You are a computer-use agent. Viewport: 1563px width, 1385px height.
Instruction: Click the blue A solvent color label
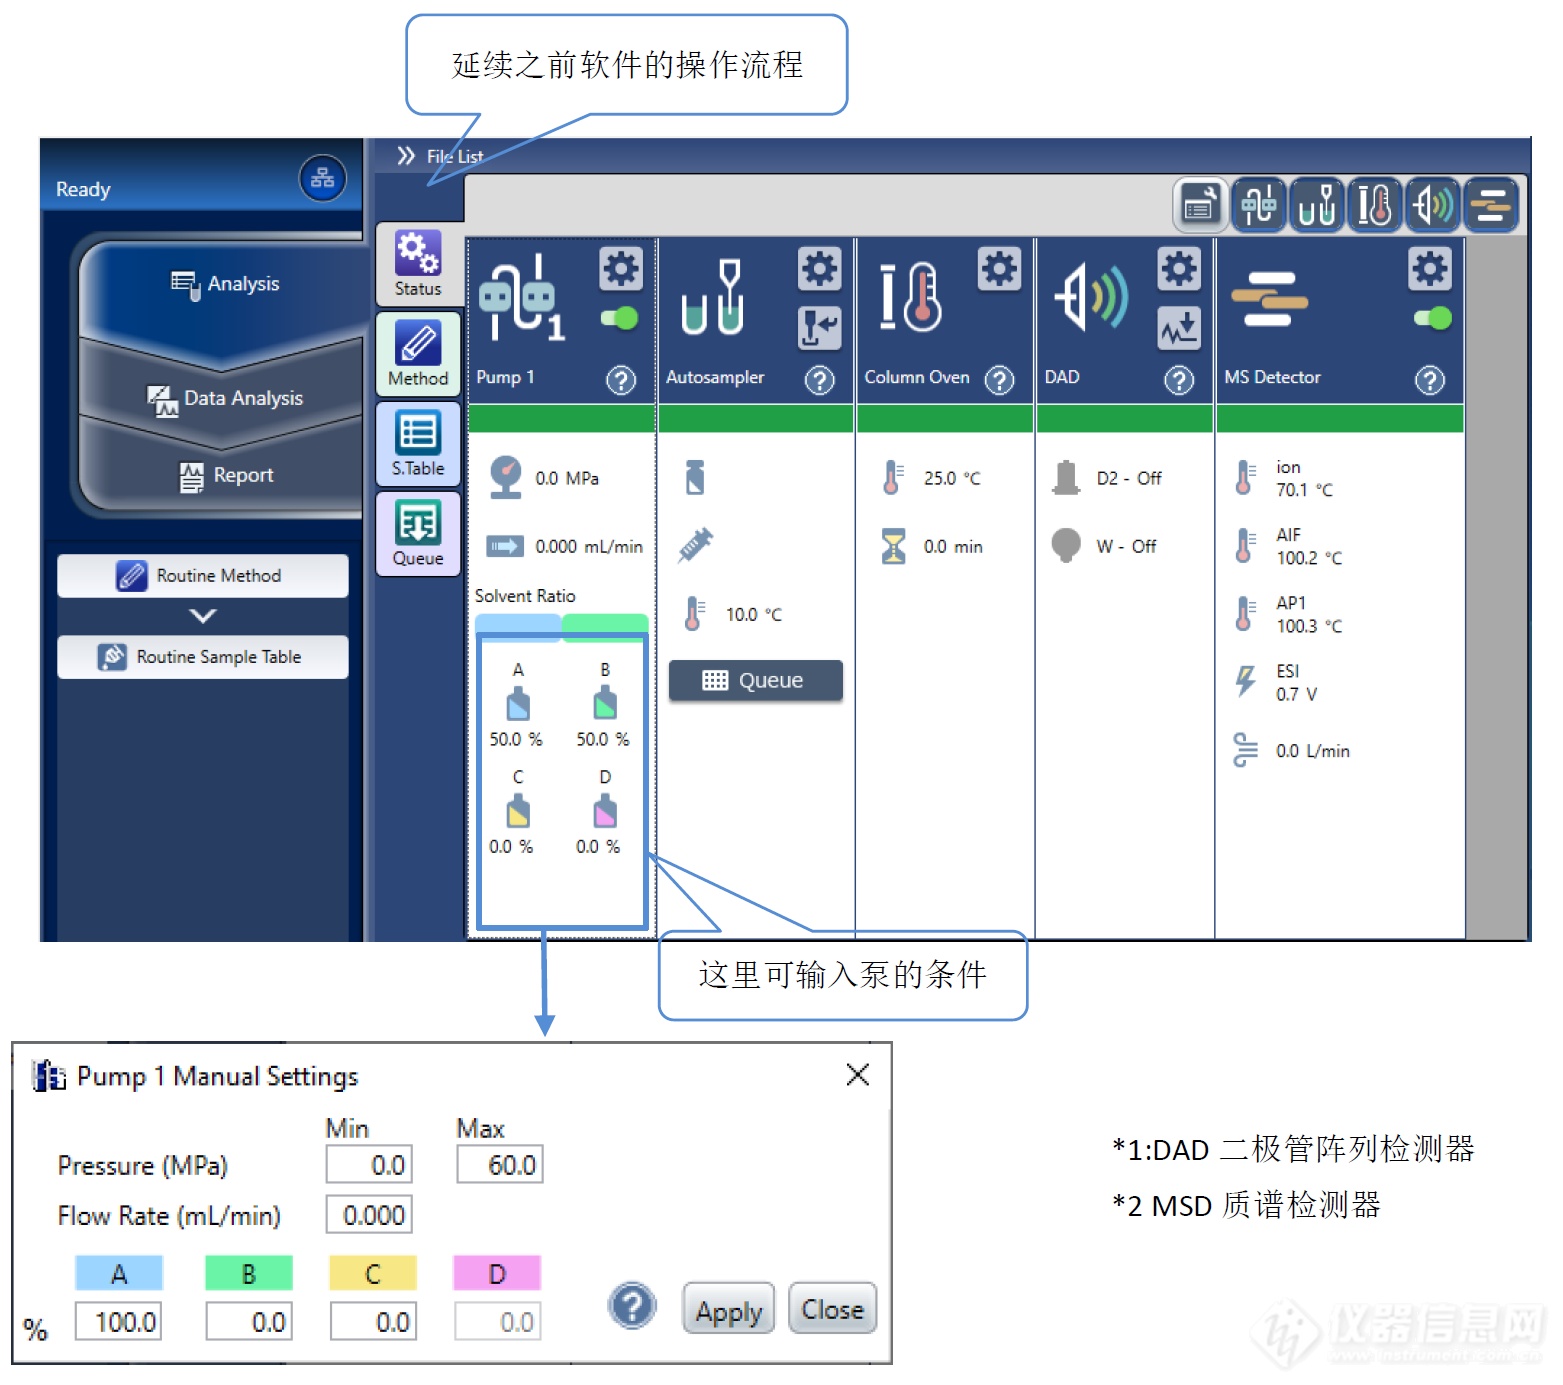(119, 1274)
